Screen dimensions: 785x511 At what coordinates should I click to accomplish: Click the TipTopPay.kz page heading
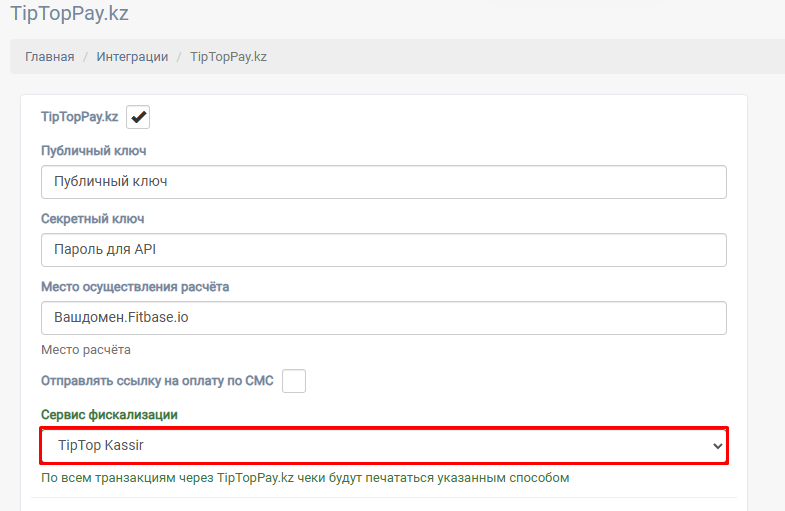[70, 13]
